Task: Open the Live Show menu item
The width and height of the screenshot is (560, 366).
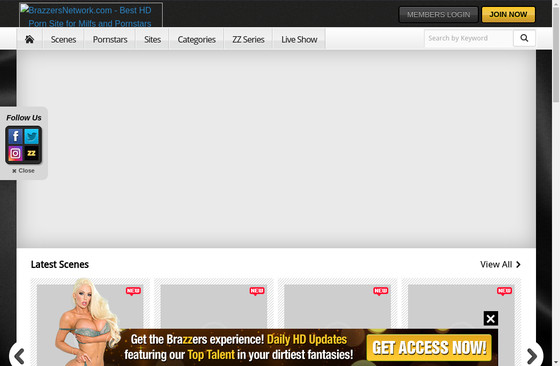Action: [299, 39]
